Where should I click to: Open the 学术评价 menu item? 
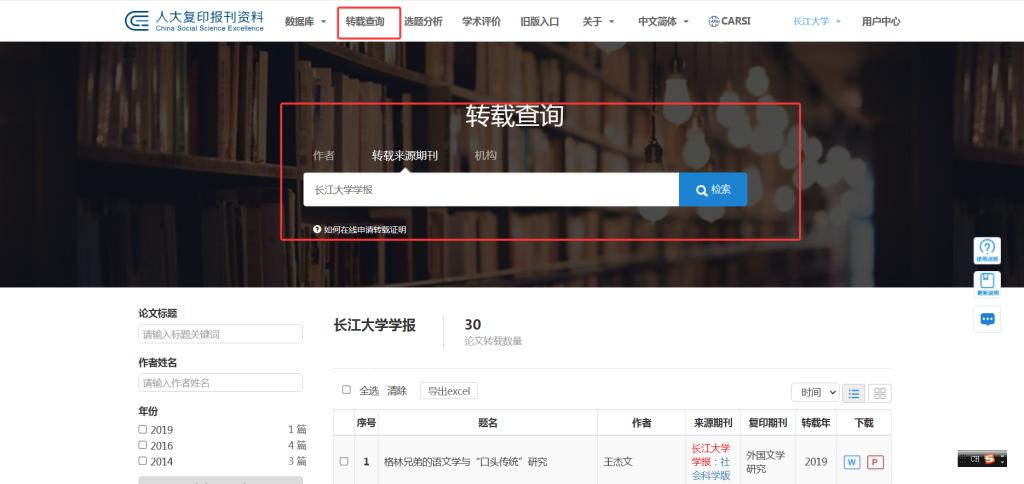481,22
